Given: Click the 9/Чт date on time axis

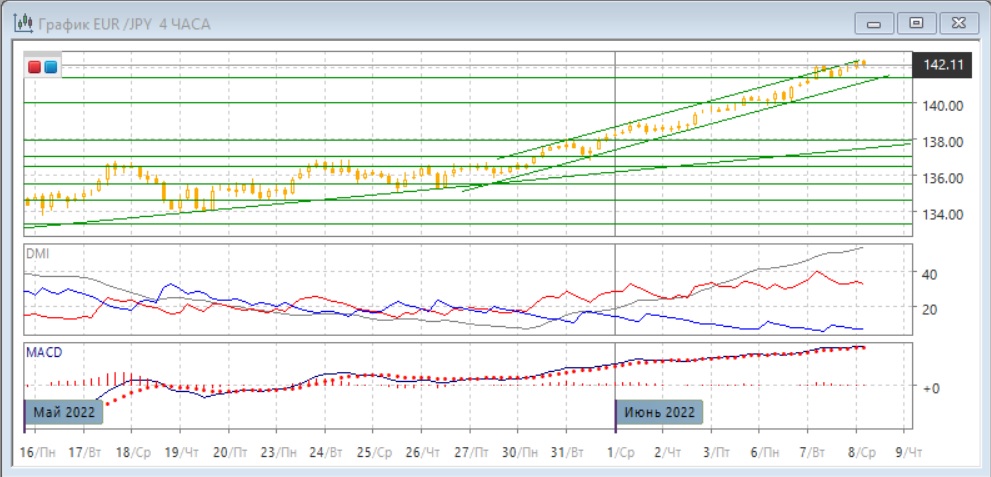Looking at the screenshot, I should pos(910,452).
